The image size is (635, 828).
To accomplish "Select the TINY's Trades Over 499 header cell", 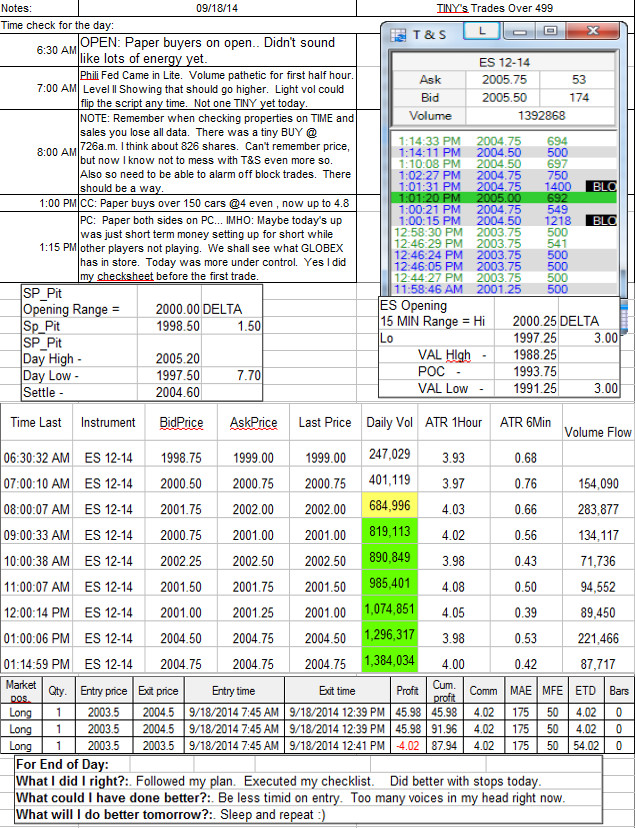I will (x=495, y=8).
